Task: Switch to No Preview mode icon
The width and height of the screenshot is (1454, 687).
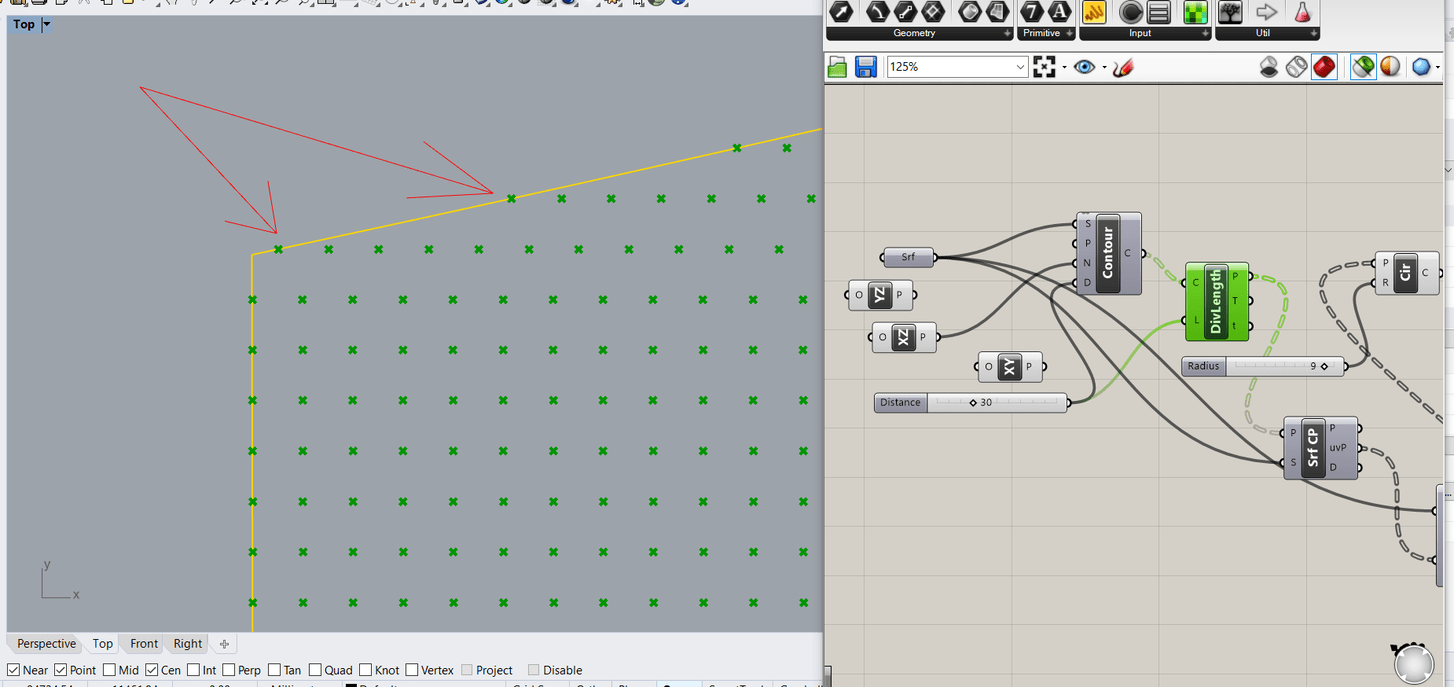Action: coord(1269,67)
